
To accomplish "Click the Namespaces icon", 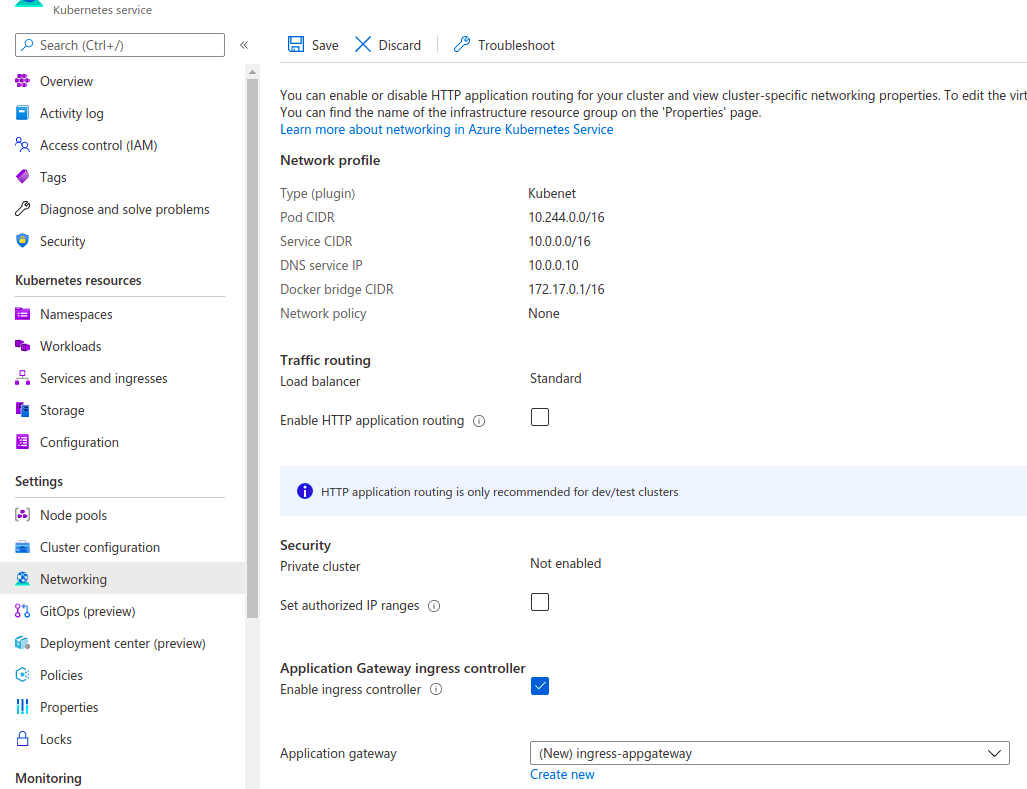I will coord(22,314).
